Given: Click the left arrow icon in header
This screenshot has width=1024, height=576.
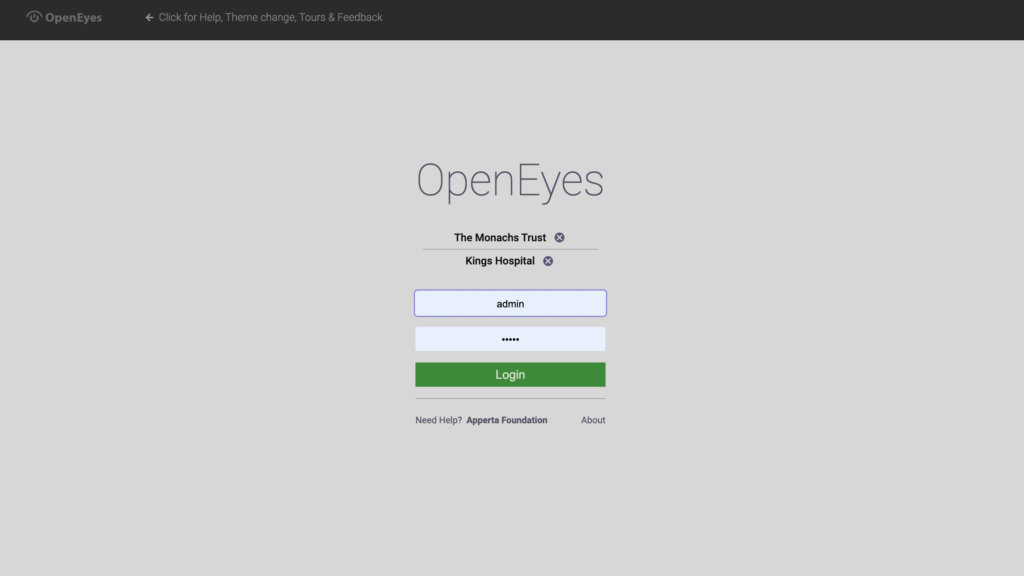Looking at the screenshot, I should [150, 18].
